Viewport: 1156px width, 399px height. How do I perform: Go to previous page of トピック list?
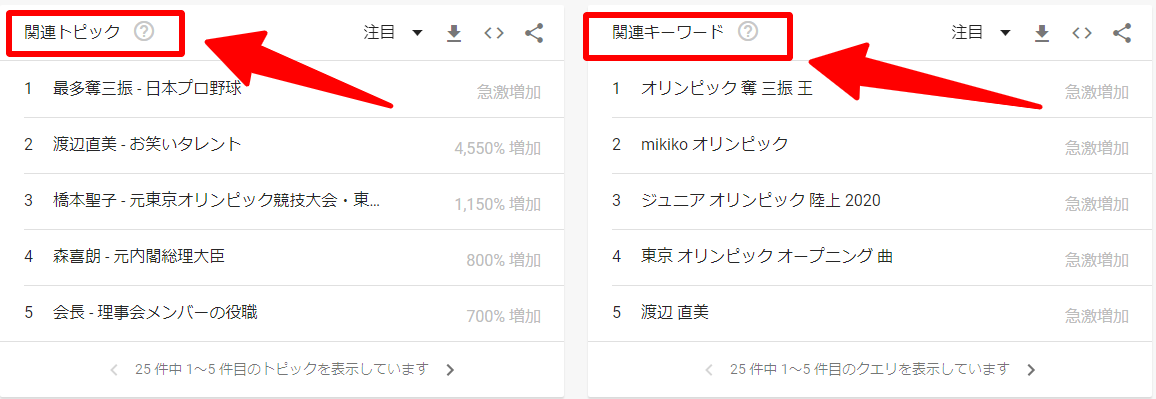[x=114, y=370]
